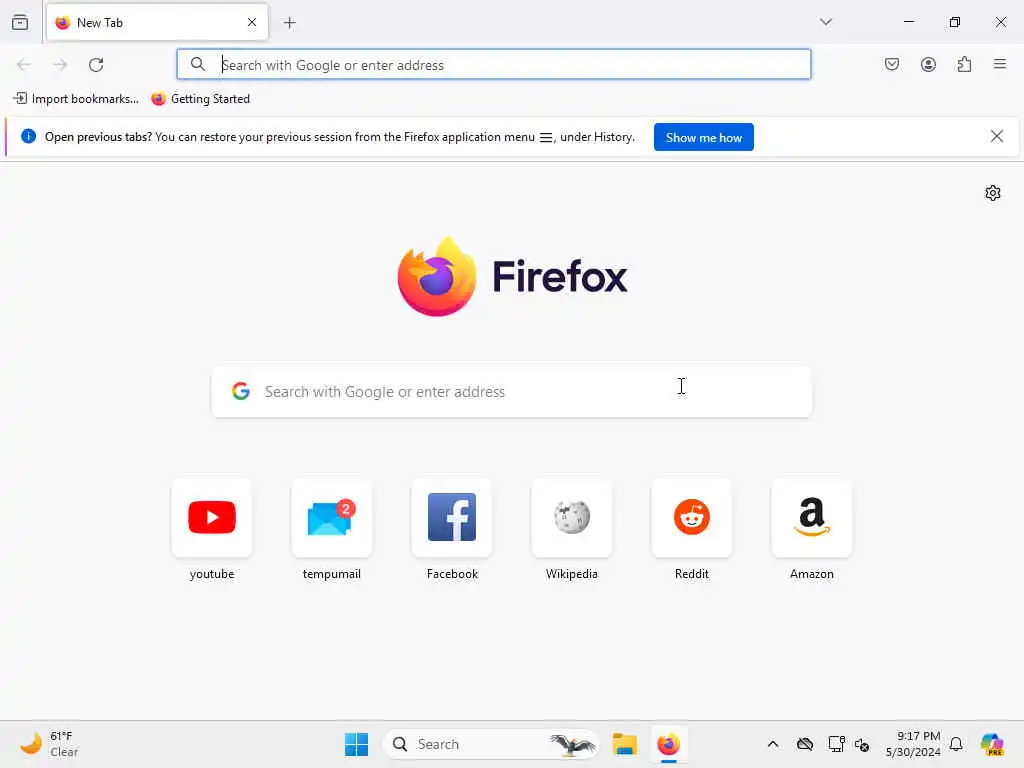This screenshot has height=768, width=1024.
Task: Open Save to Pocket icon
Action: point(892,64)
